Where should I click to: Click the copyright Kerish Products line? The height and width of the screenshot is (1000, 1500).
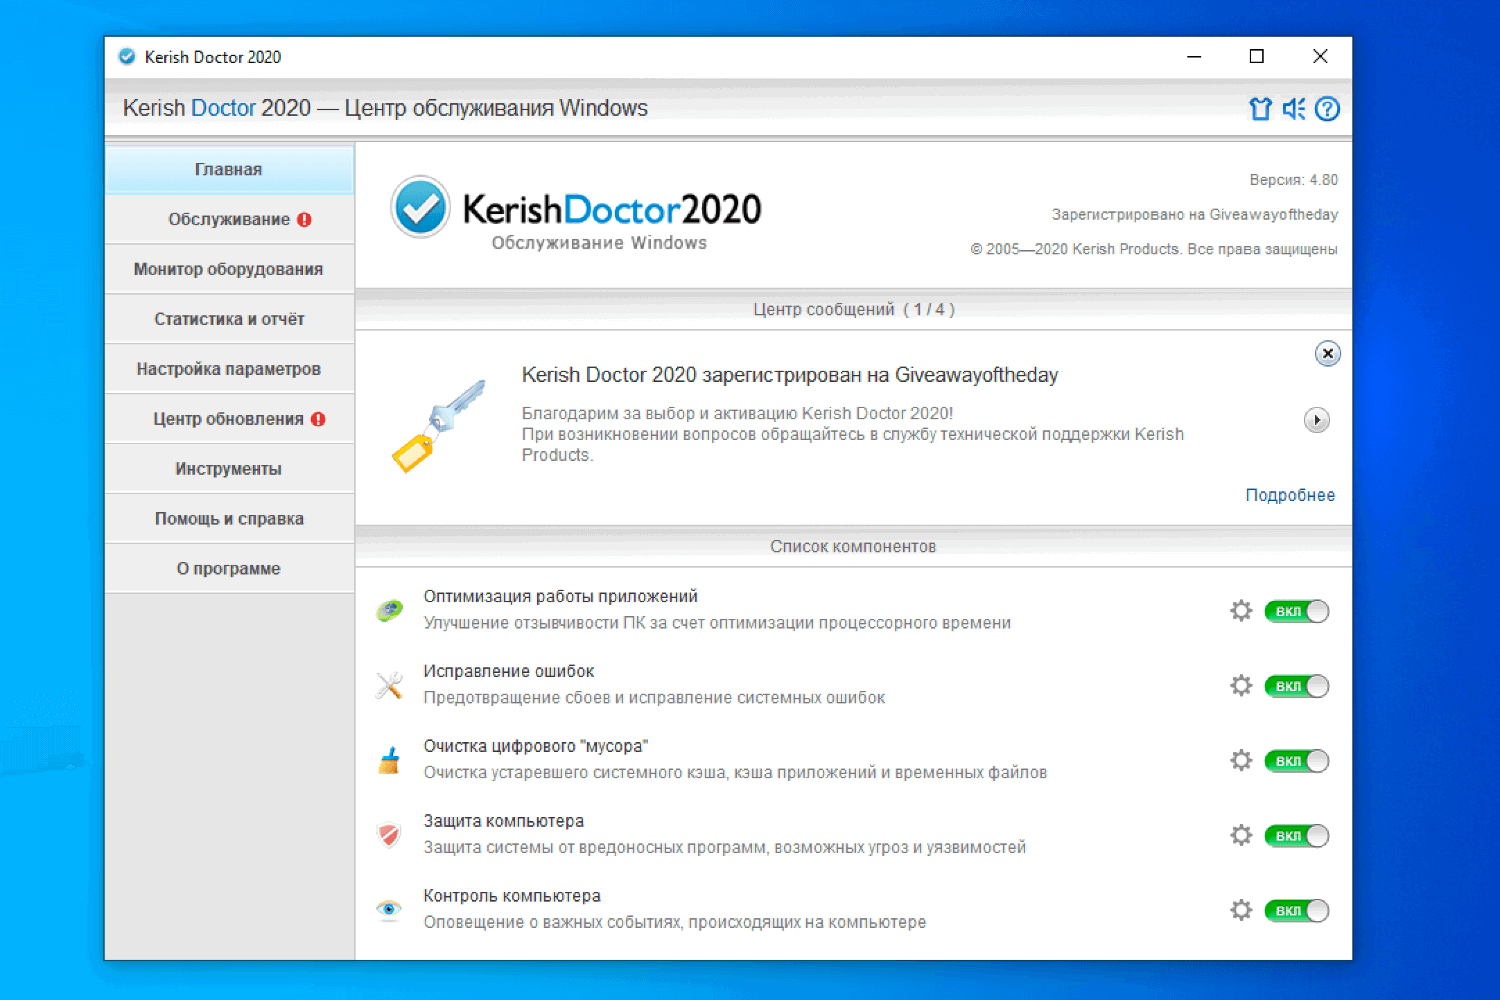point(1154,249)
